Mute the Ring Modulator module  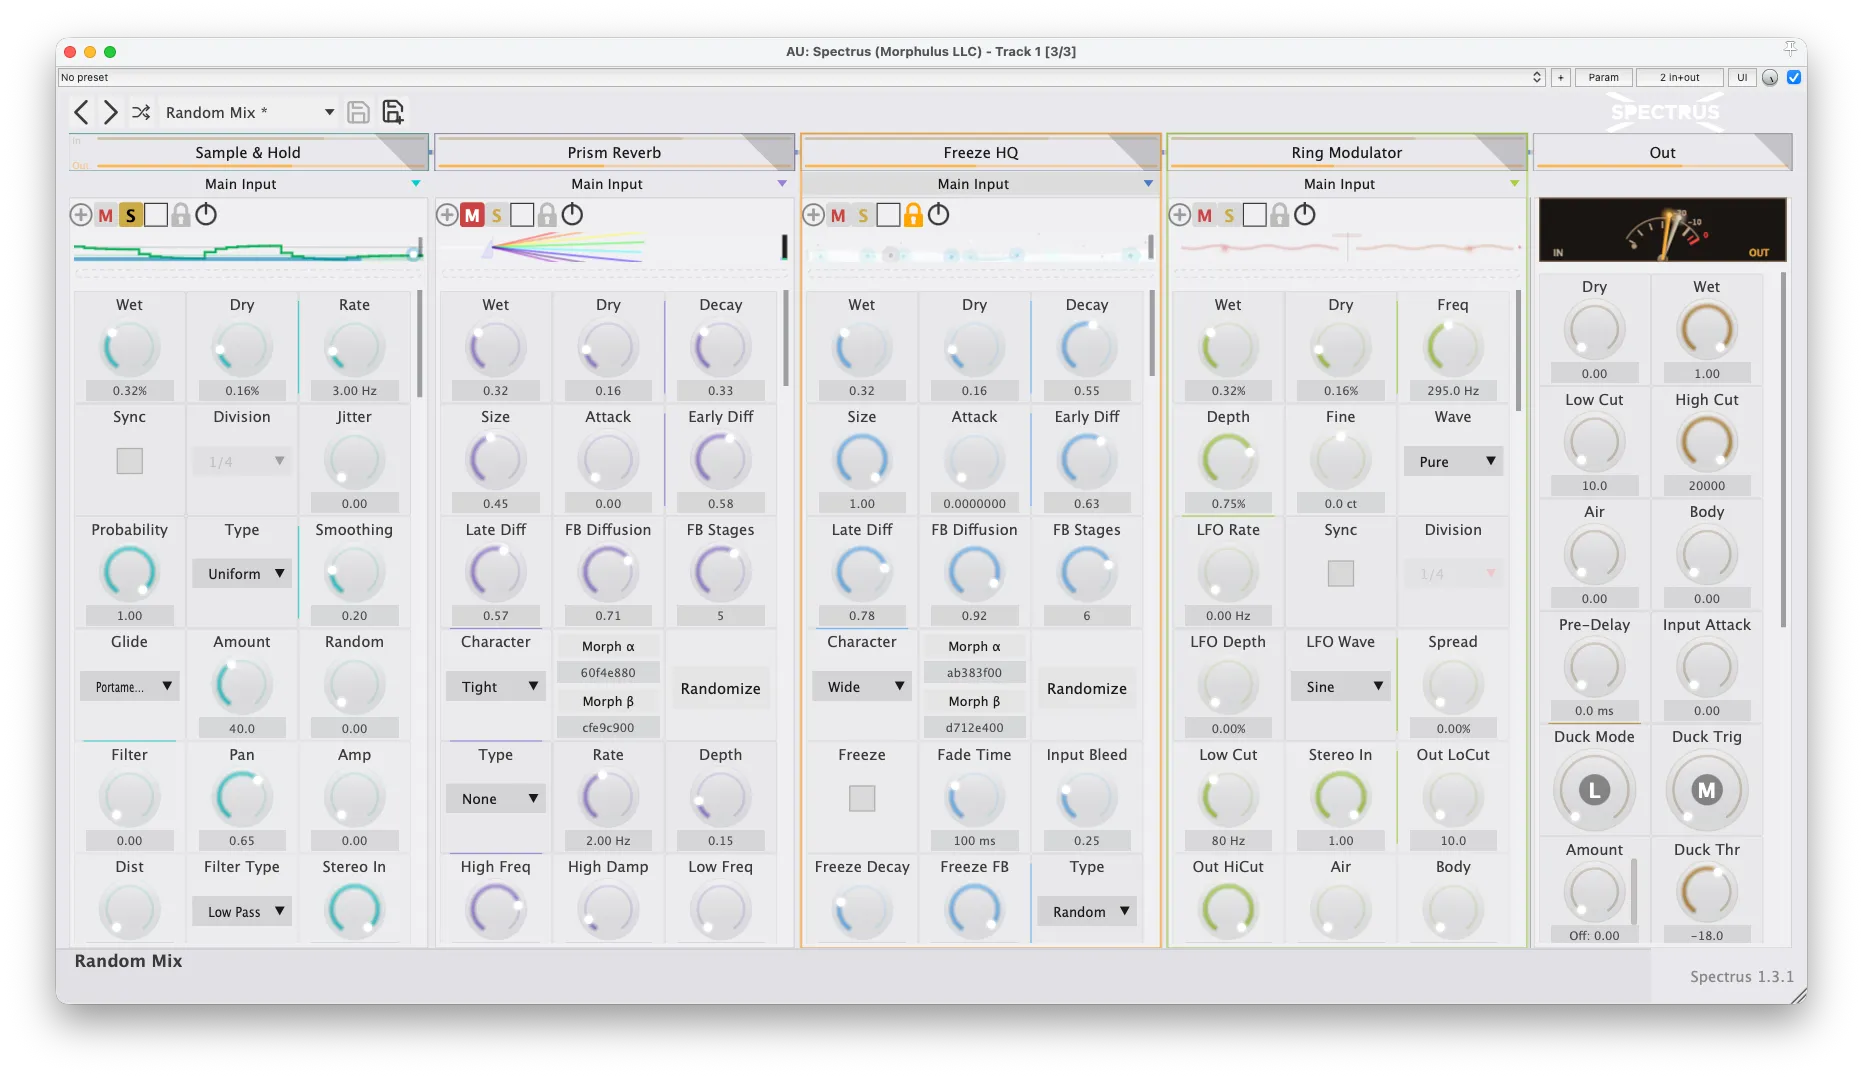click(x=1205, y=215)
